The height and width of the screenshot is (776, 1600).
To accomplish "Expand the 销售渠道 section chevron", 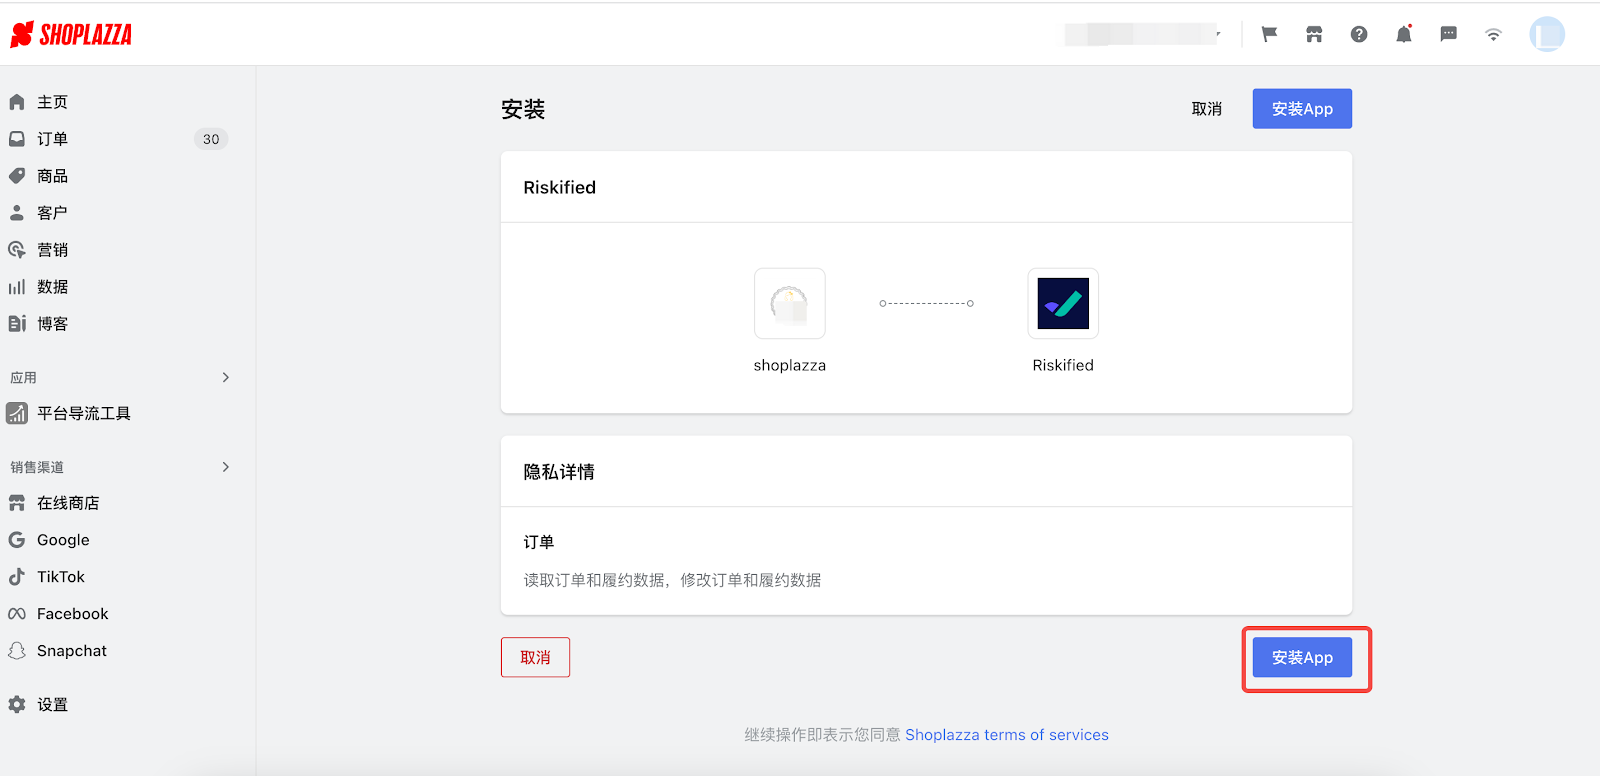I will [226, 467].
